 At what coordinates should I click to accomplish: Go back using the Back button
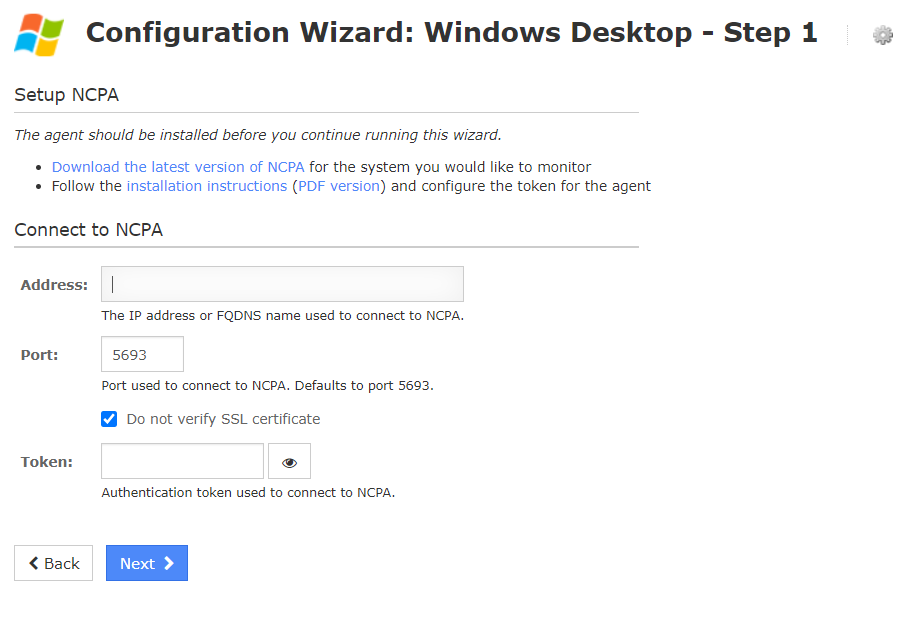54,563
